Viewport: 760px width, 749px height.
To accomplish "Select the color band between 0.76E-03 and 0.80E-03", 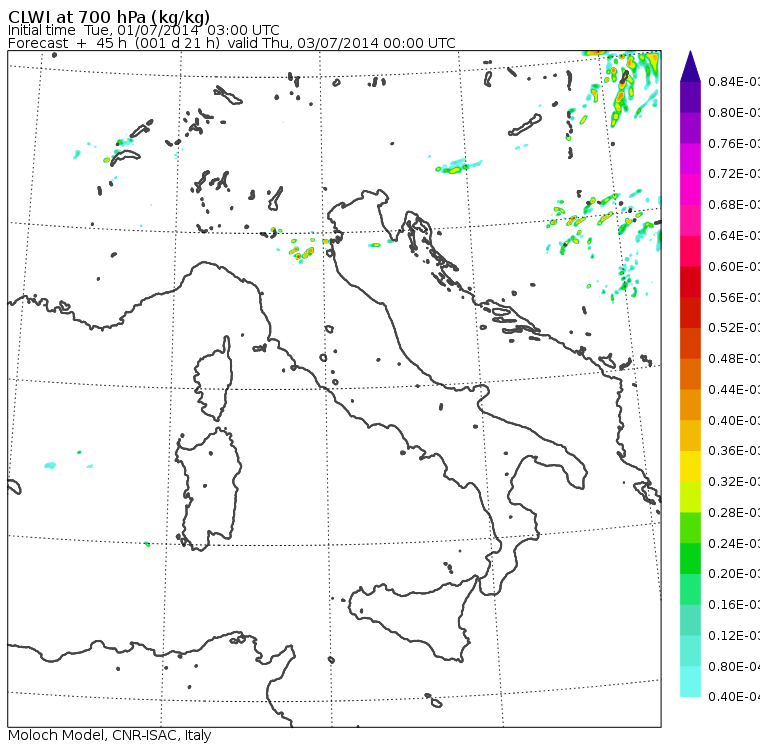I will [x=690, y=128].
